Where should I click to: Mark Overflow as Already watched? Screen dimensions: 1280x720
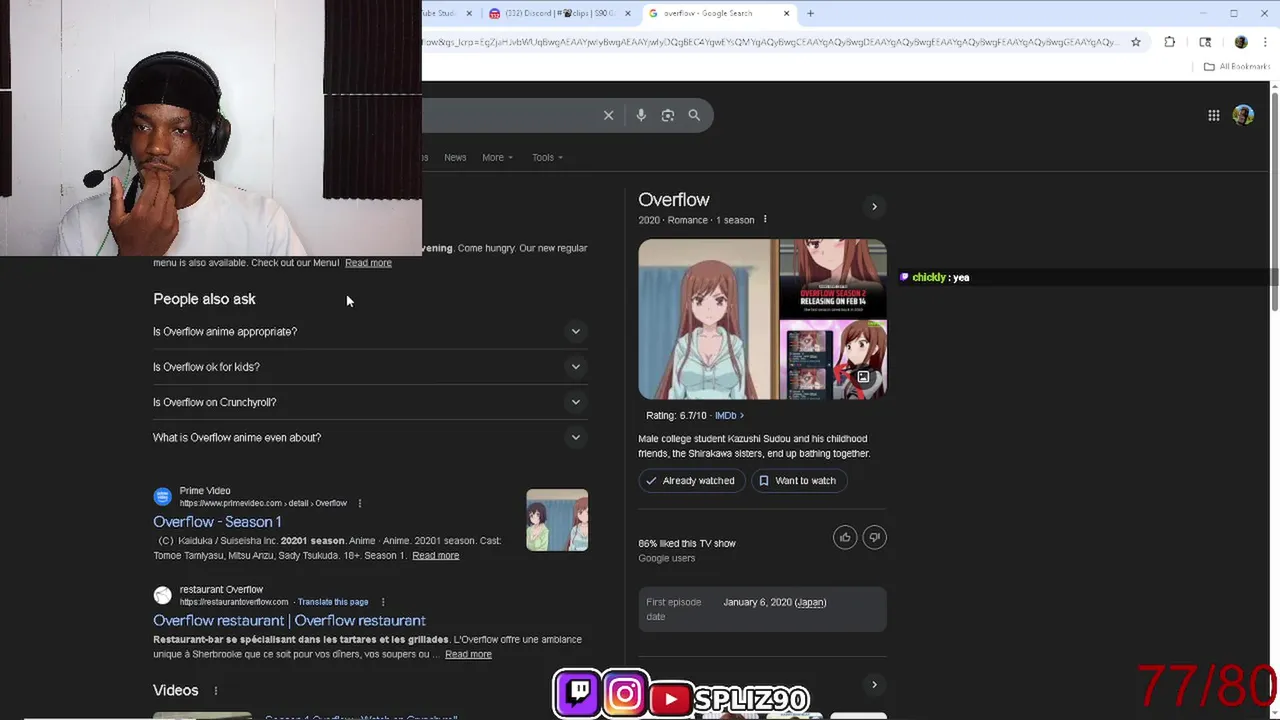point(690,481)
